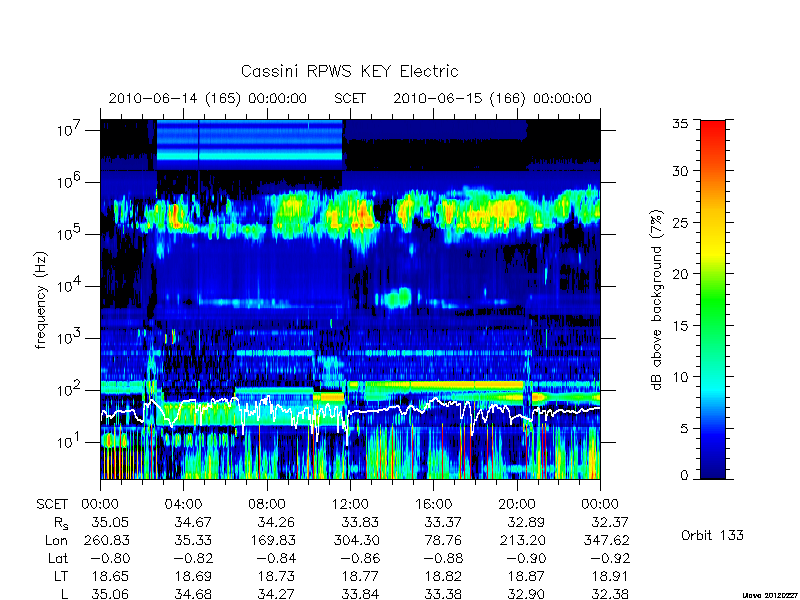The image size is (800, 600).
Task: Click the Lon value "169.83"
Action: pyautogui.click(x=271, y=540)
